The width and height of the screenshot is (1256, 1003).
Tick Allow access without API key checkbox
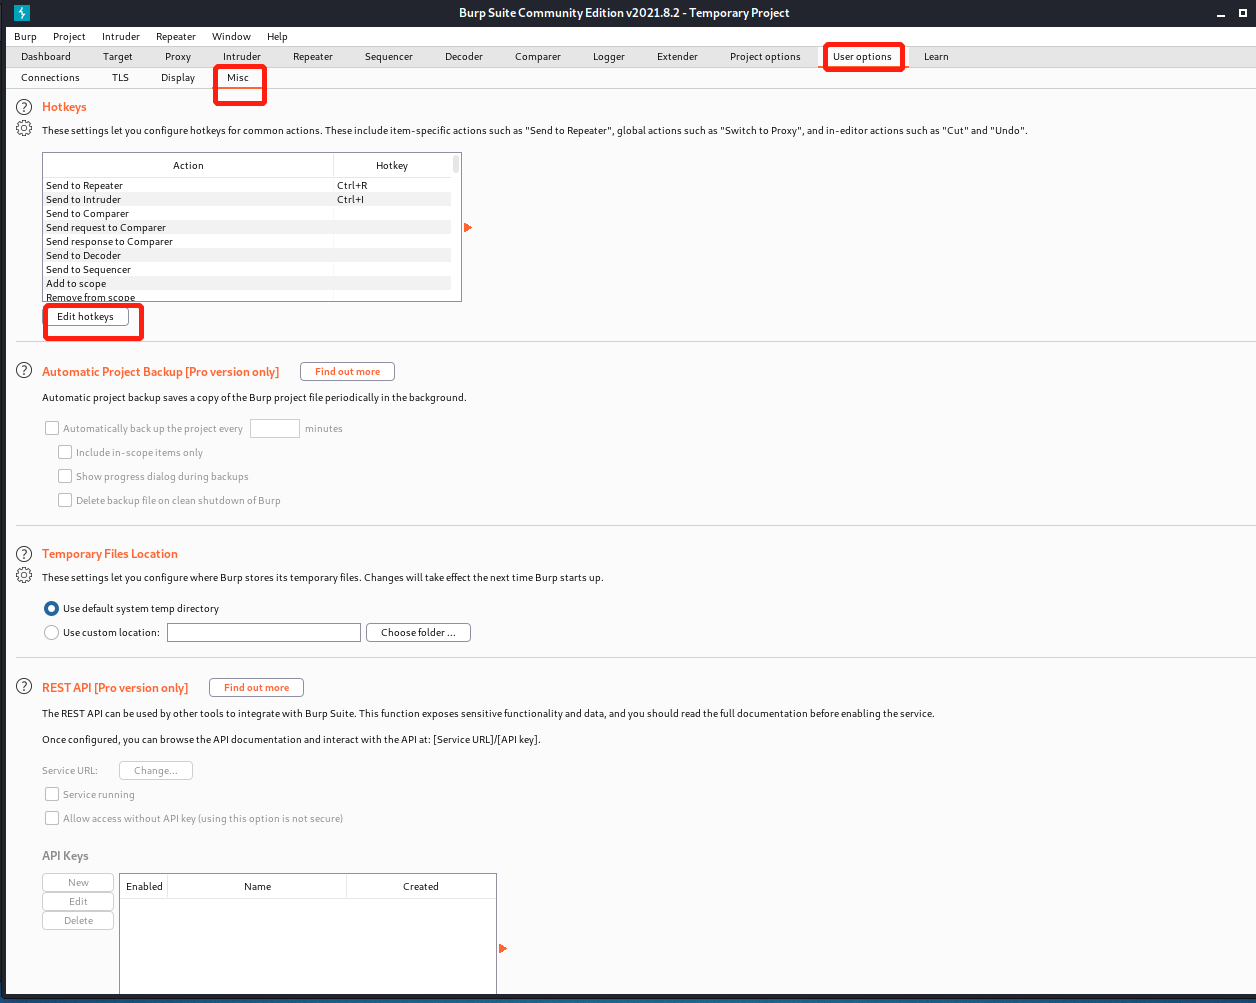click(52, 818)
